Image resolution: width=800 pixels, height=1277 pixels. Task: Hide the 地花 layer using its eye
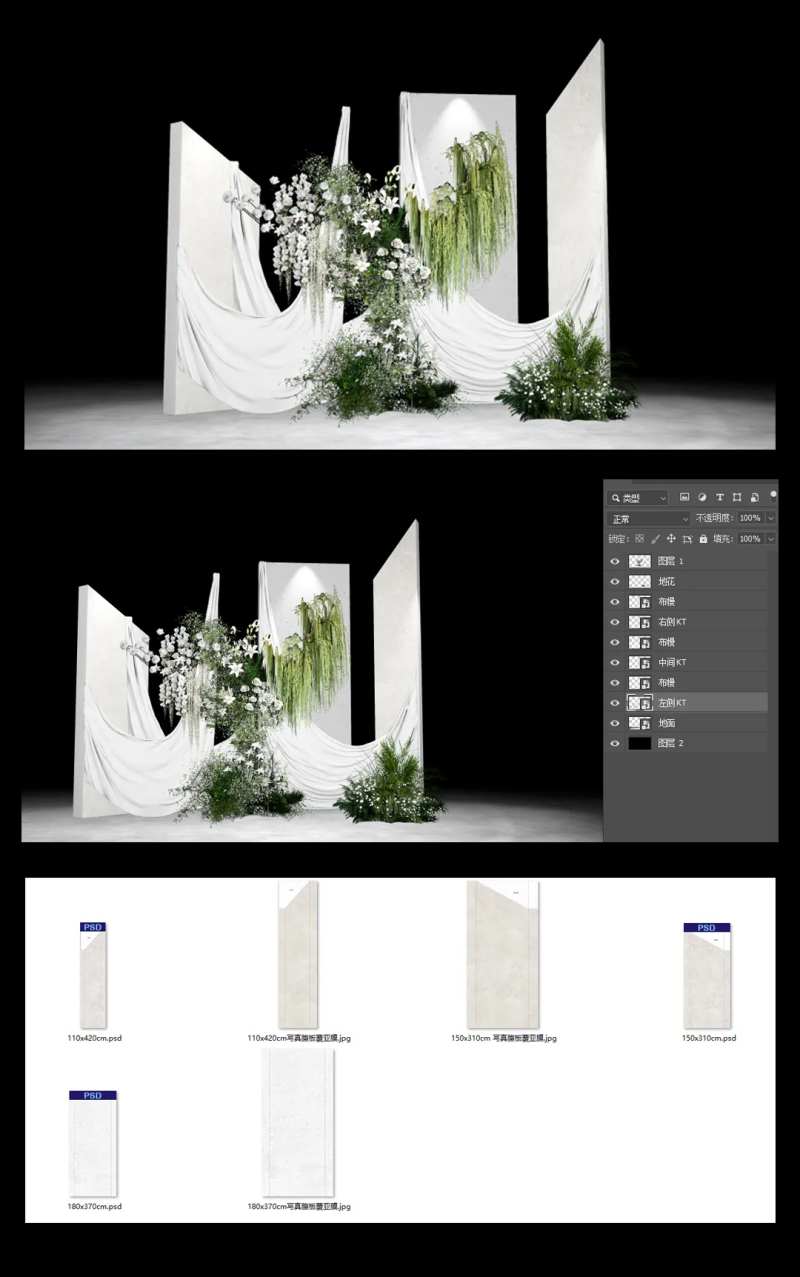[x=615, y=582]
